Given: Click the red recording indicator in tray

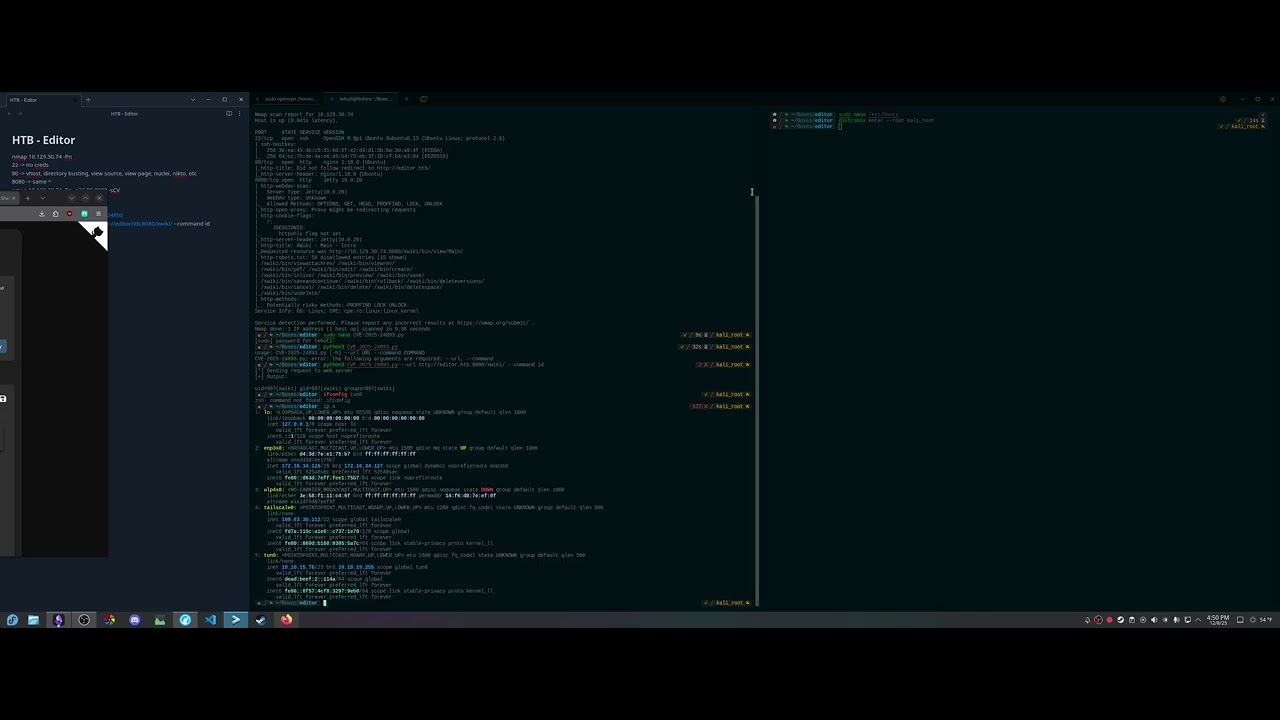Looking at the screenshot, I should (x=1109, y=620).
